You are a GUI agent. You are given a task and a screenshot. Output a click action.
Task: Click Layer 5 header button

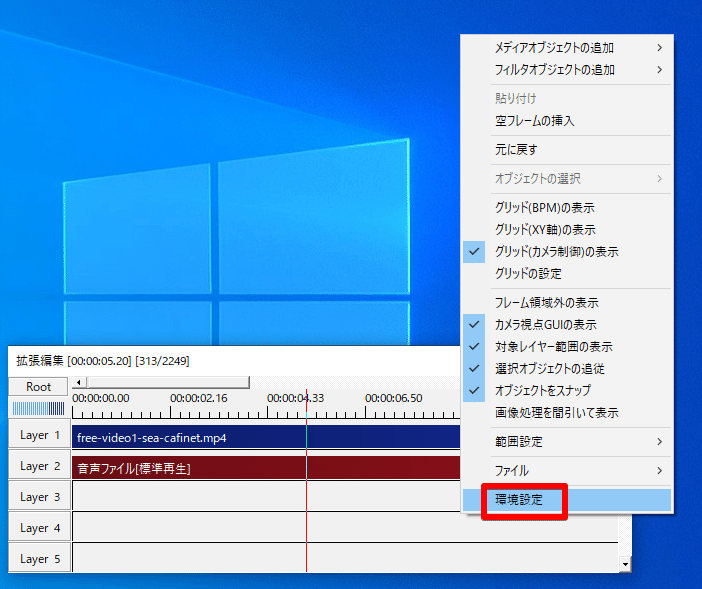[x=39, y=558]
